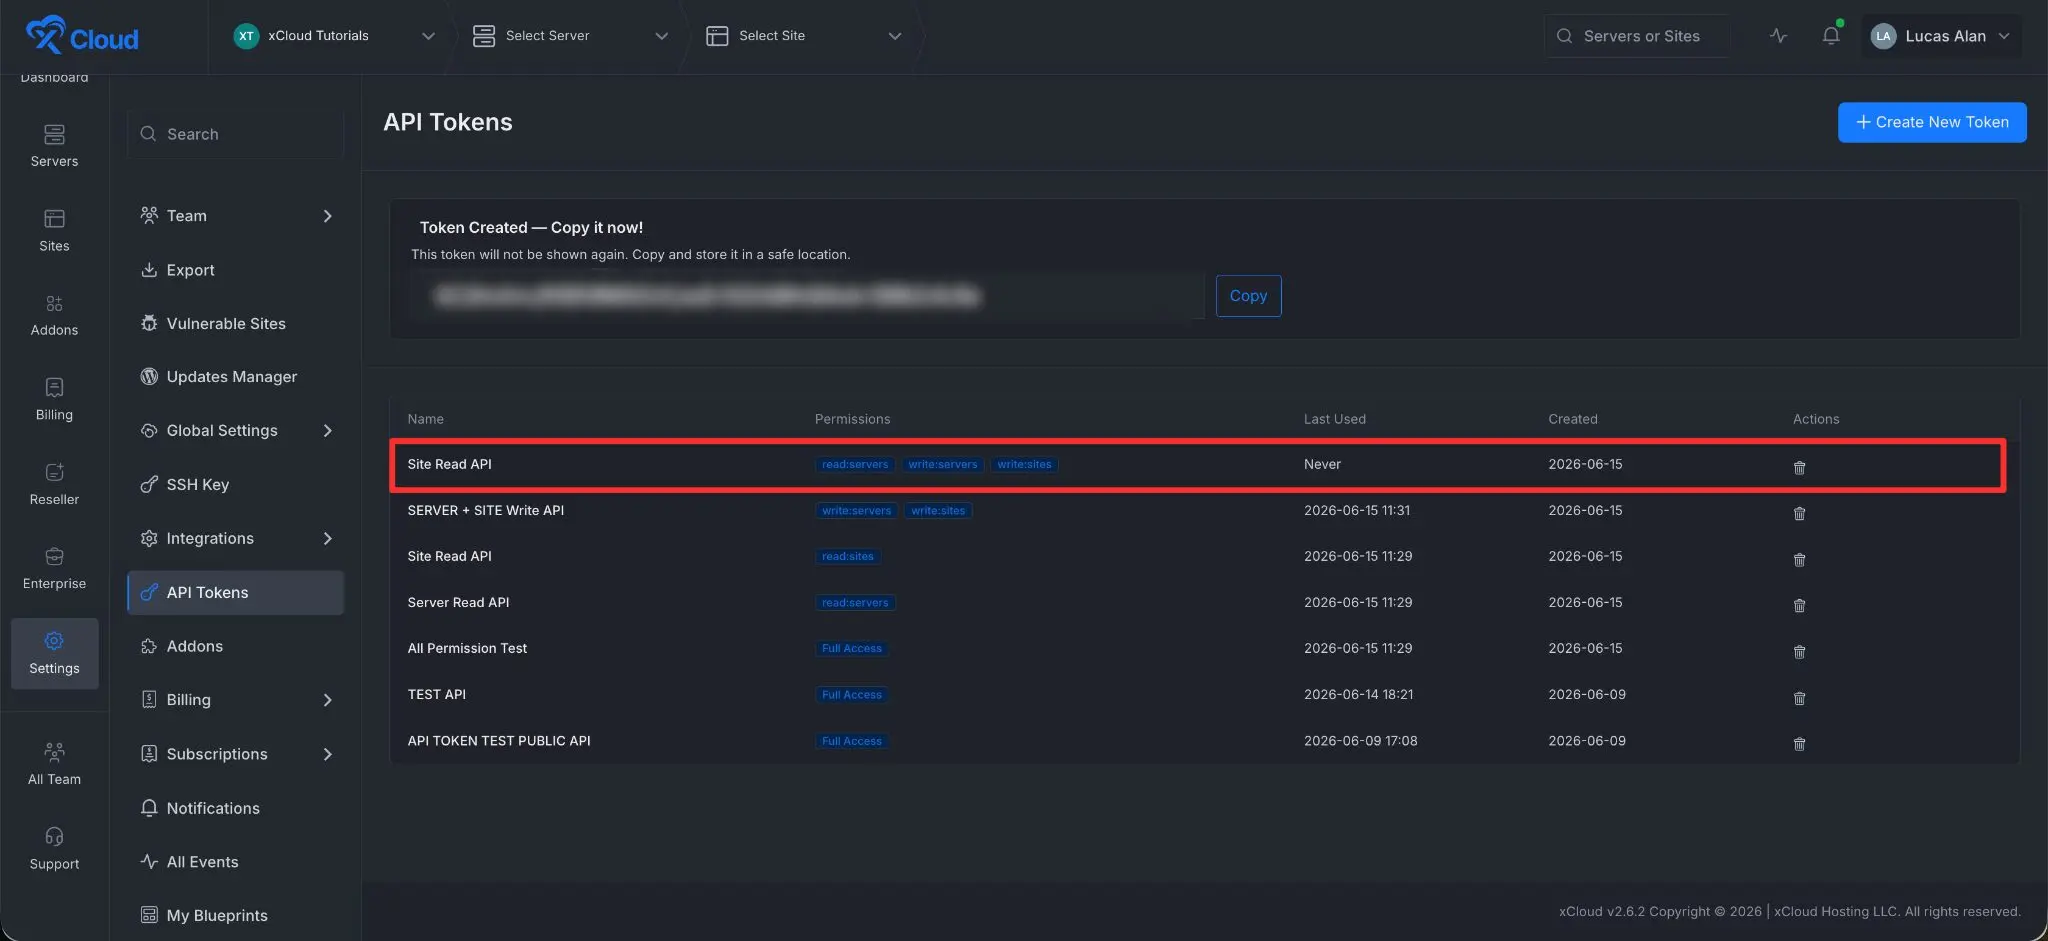This screenshot has width=2048, height=941.
Task: Open the Select Site dropdown
Action: point(803,36)
